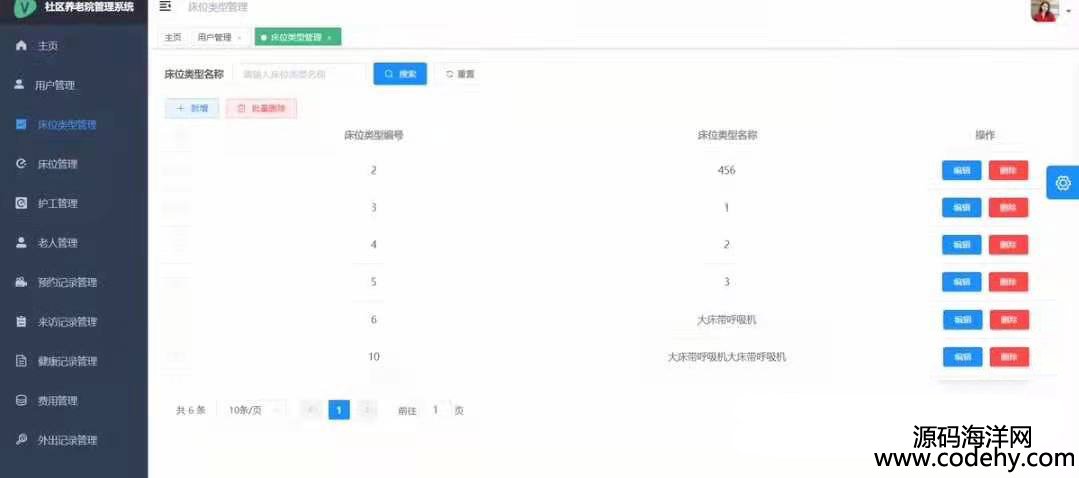
Task: Click the blue 搜索 search button
Action: (x=400, y=74)
